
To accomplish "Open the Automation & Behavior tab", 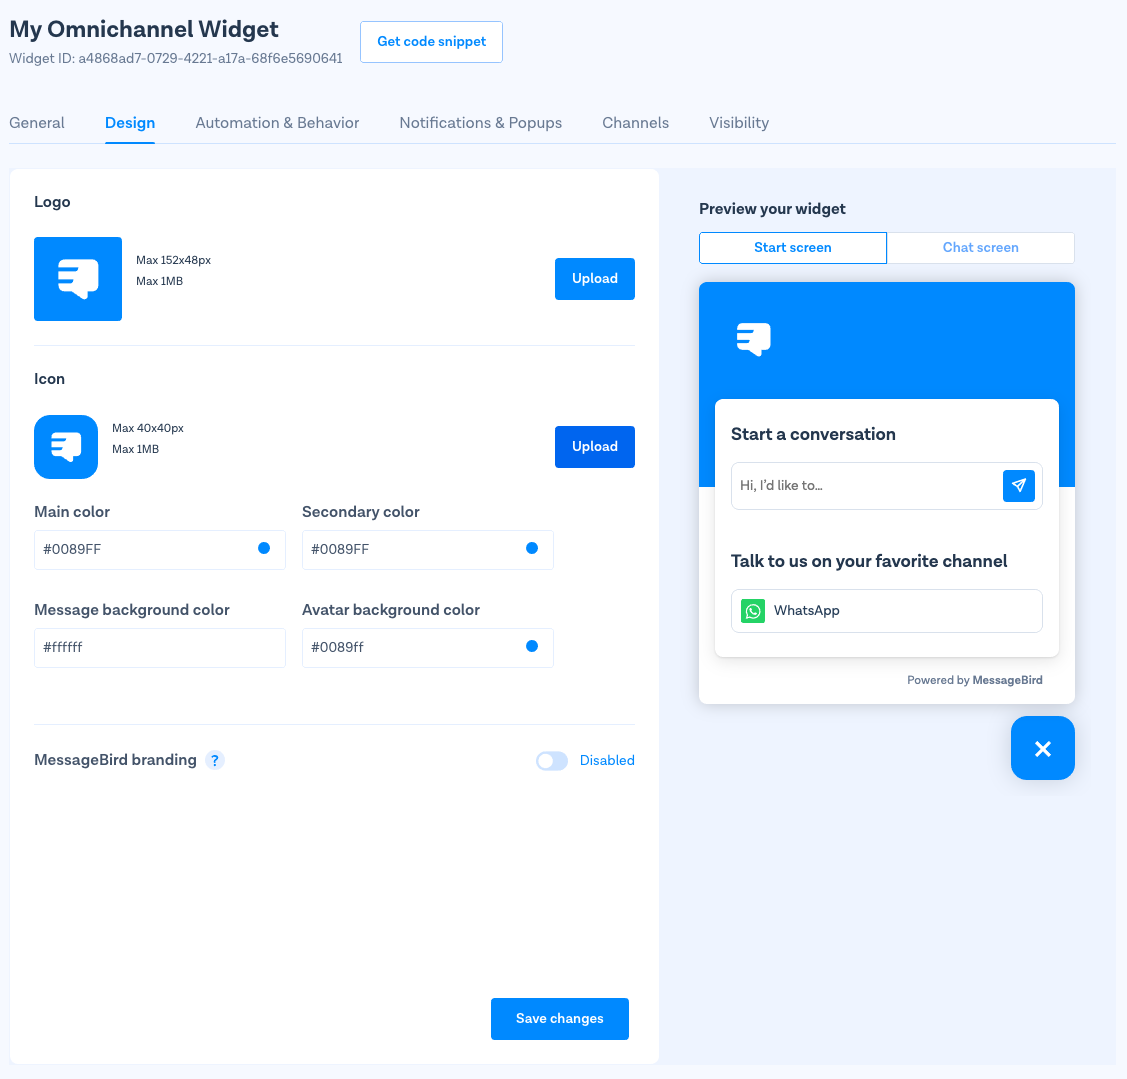I will [277, 123].
